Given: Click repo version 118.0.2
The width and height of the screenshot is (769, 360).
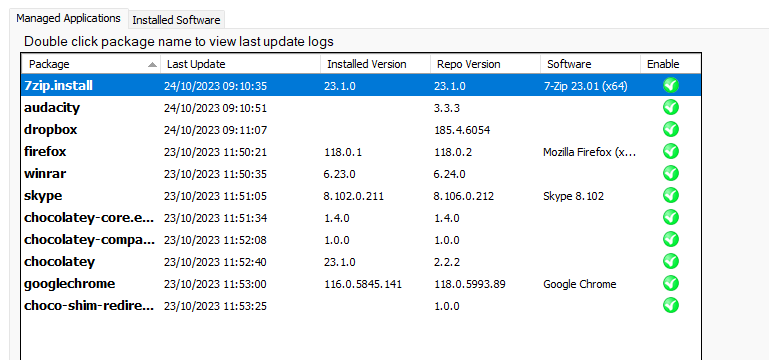Looking at the screenshot, I should (x=453, y=152).
